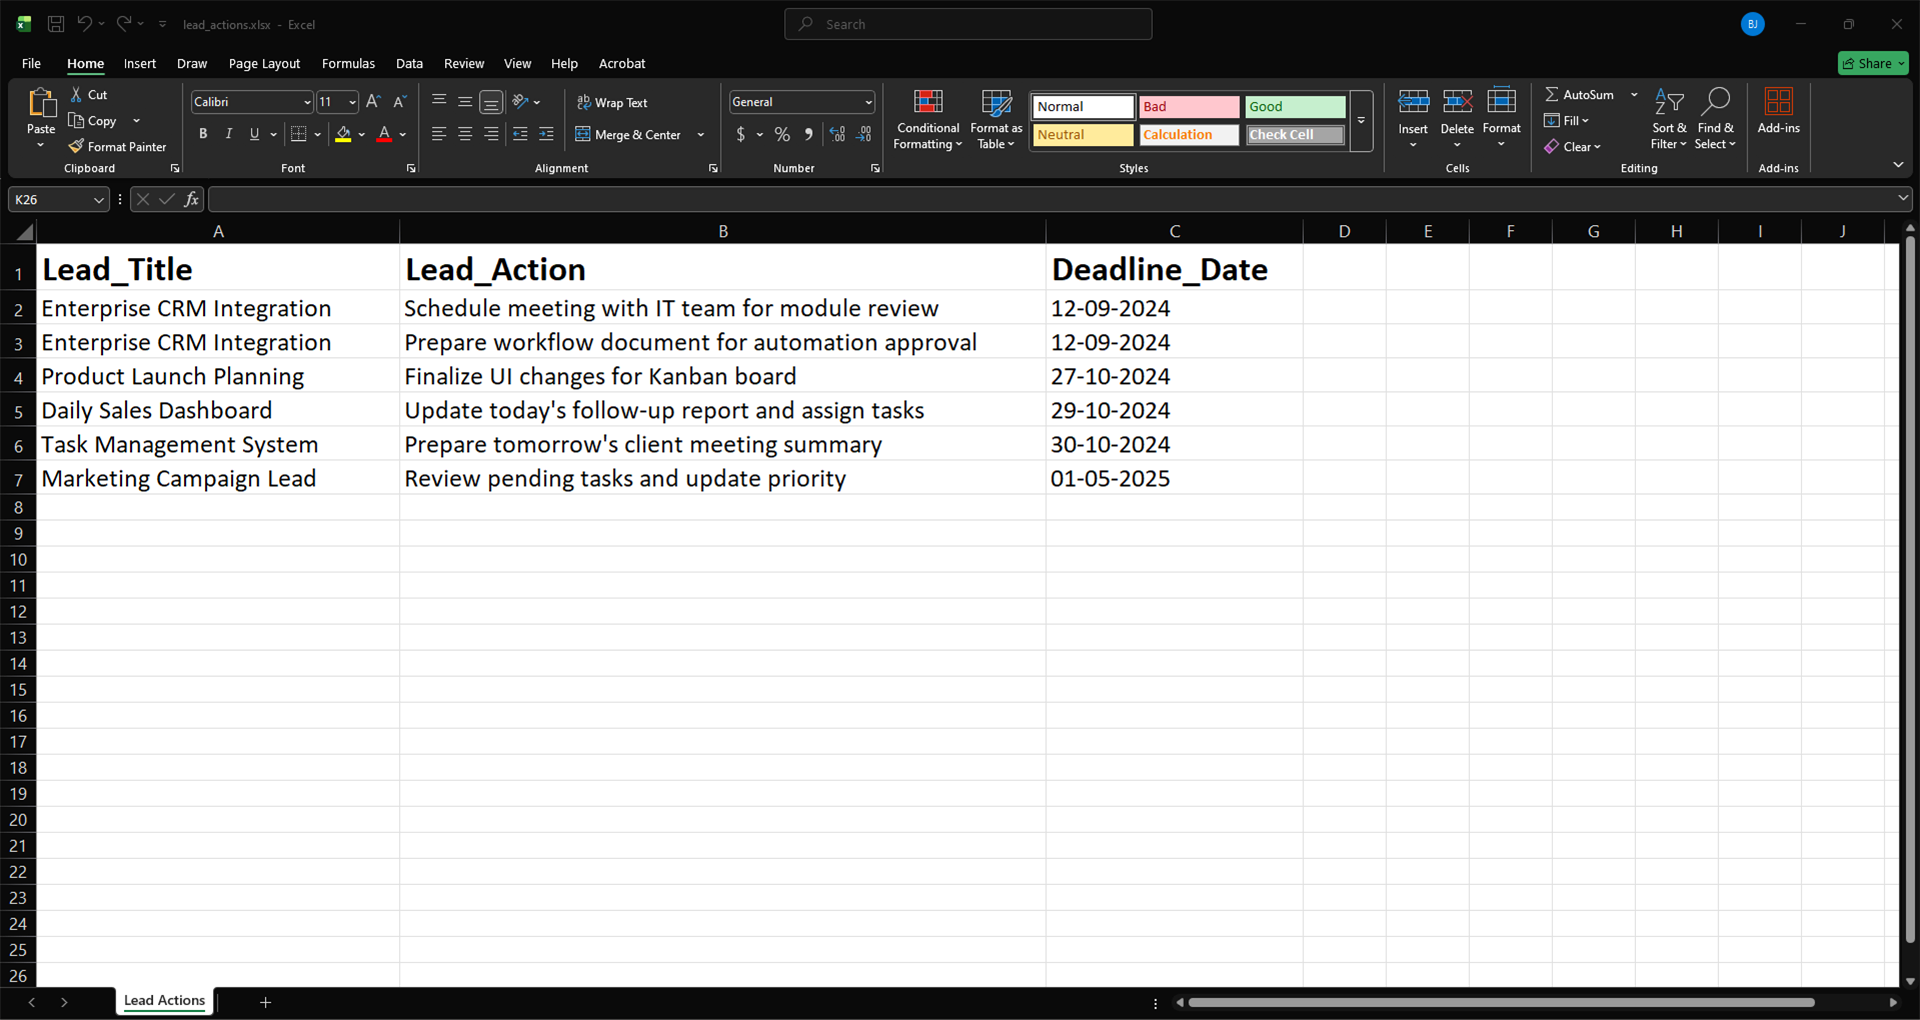Click the Increase Font Size icon
1920x1020 pixels.
[x=373, y=102]
